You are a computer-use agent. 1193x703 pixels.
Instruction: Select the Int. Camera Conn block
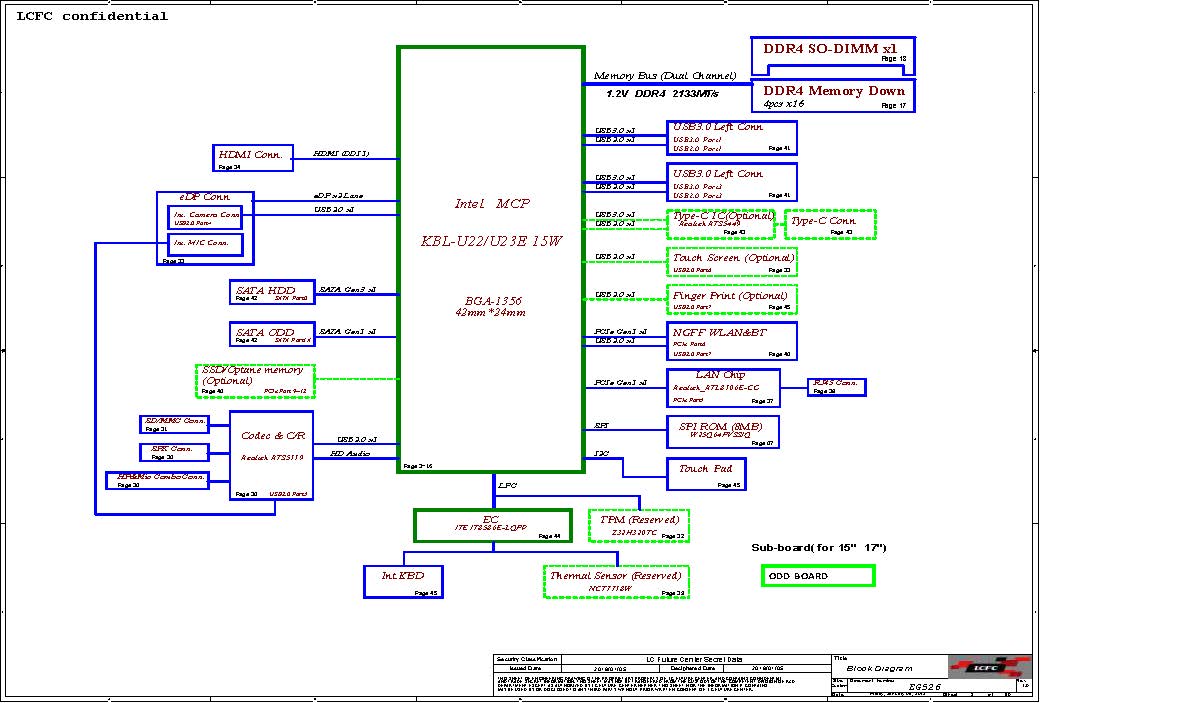pos(205,217)
